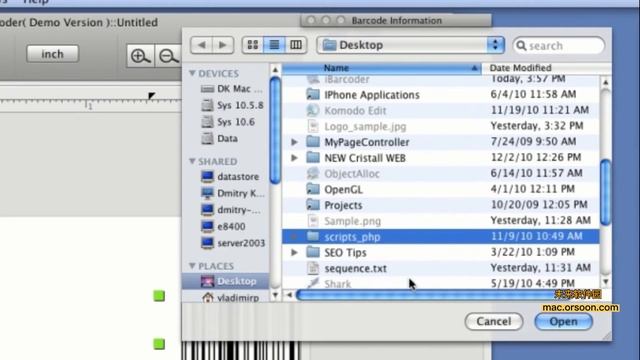Image resolution: width=640 pixels, height=360 pixels.
Task: Click sidebar scroll up arrow
Action: pyautogui.click(x=276, y=70)
